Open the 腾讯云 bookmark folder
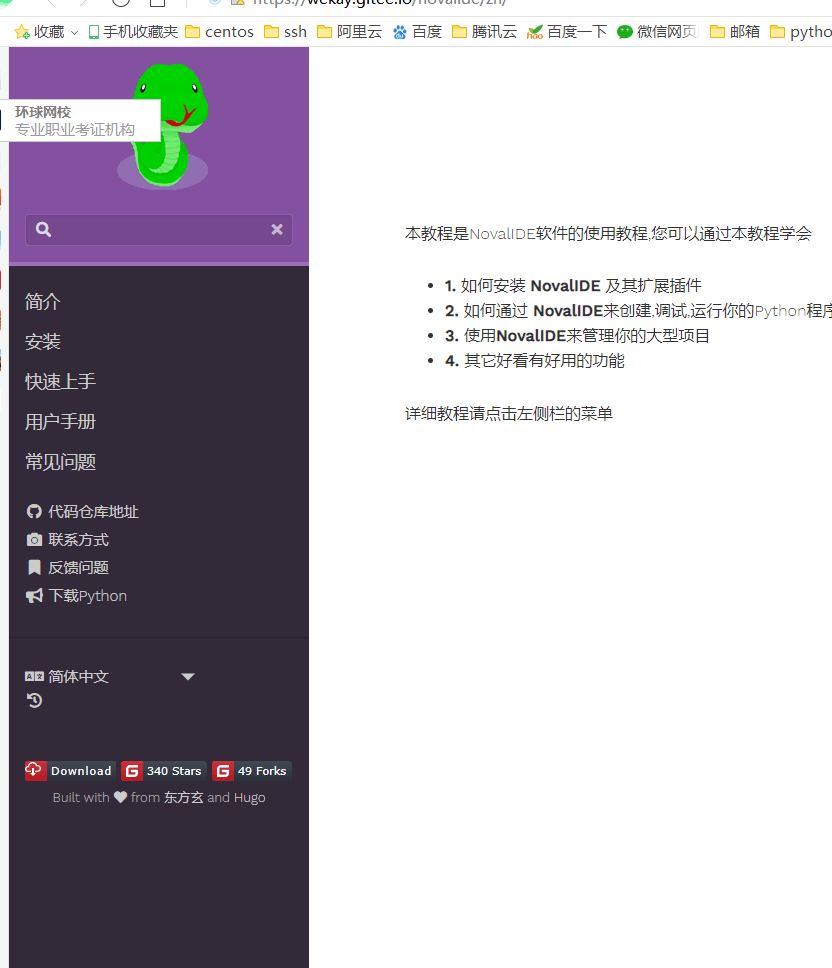The width and height of the screenshot is (832, 968). point(485,31)
